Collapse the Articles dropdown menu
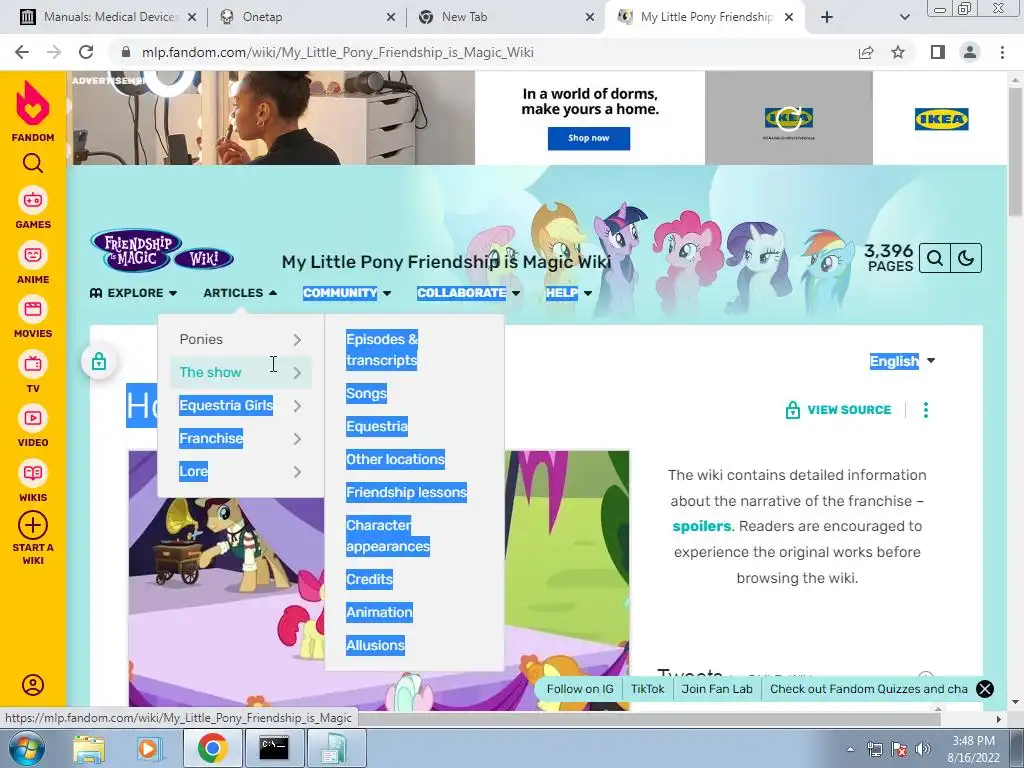Viewport: 1024px width, 768px height. click(240, 293)
